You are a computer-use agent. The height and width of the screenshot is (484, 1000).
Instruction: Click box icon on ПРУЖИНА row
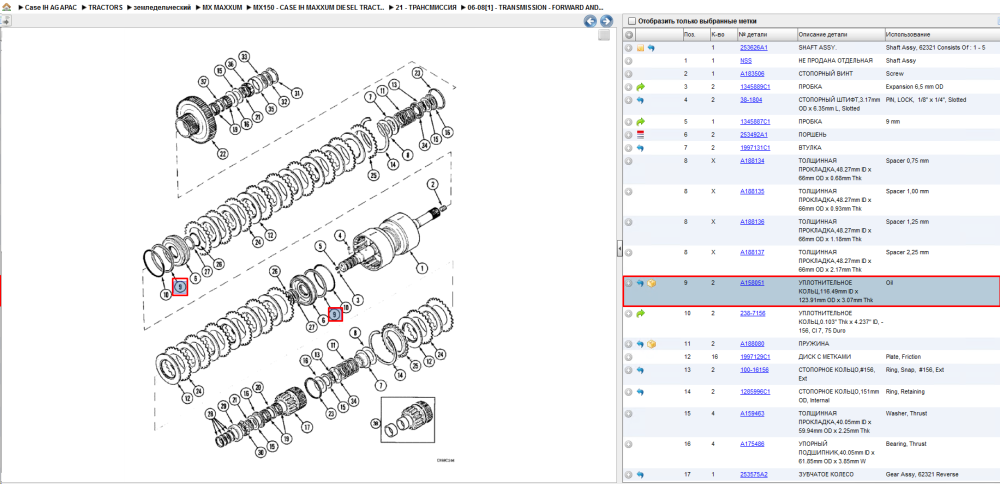651,344
